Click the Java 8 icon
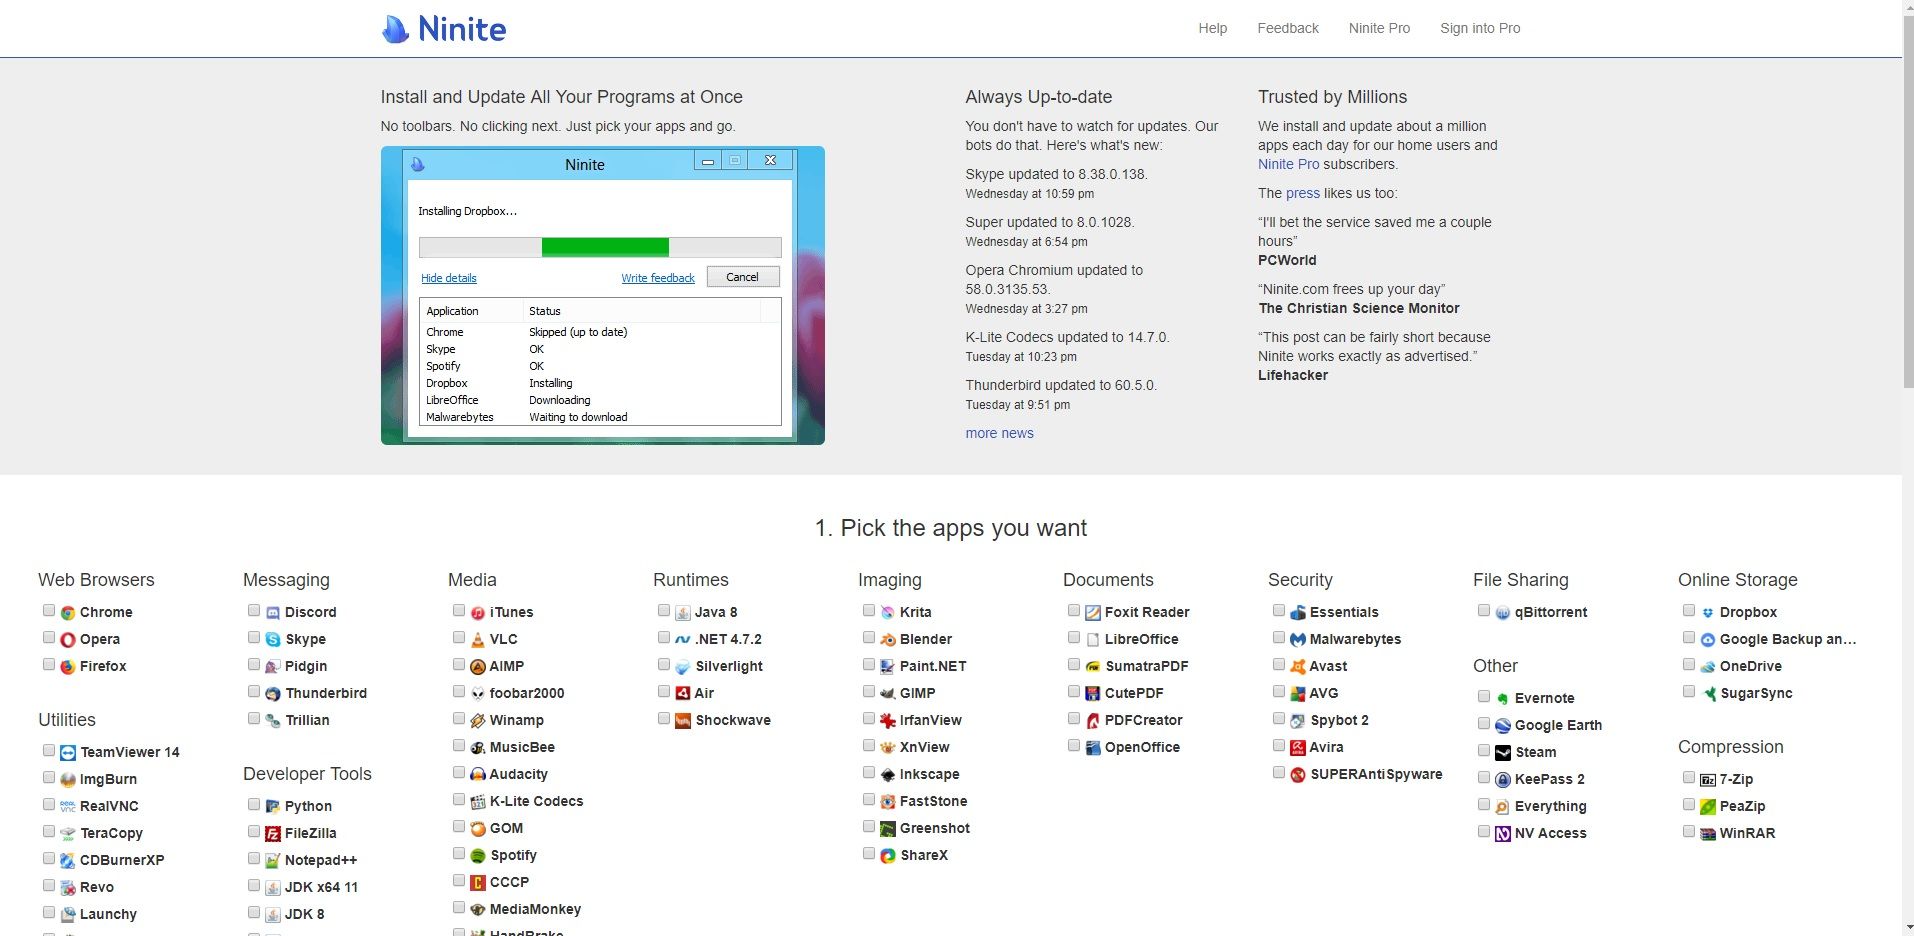Viewport: 1914px width, 936px height. click(x=683, y=613)
